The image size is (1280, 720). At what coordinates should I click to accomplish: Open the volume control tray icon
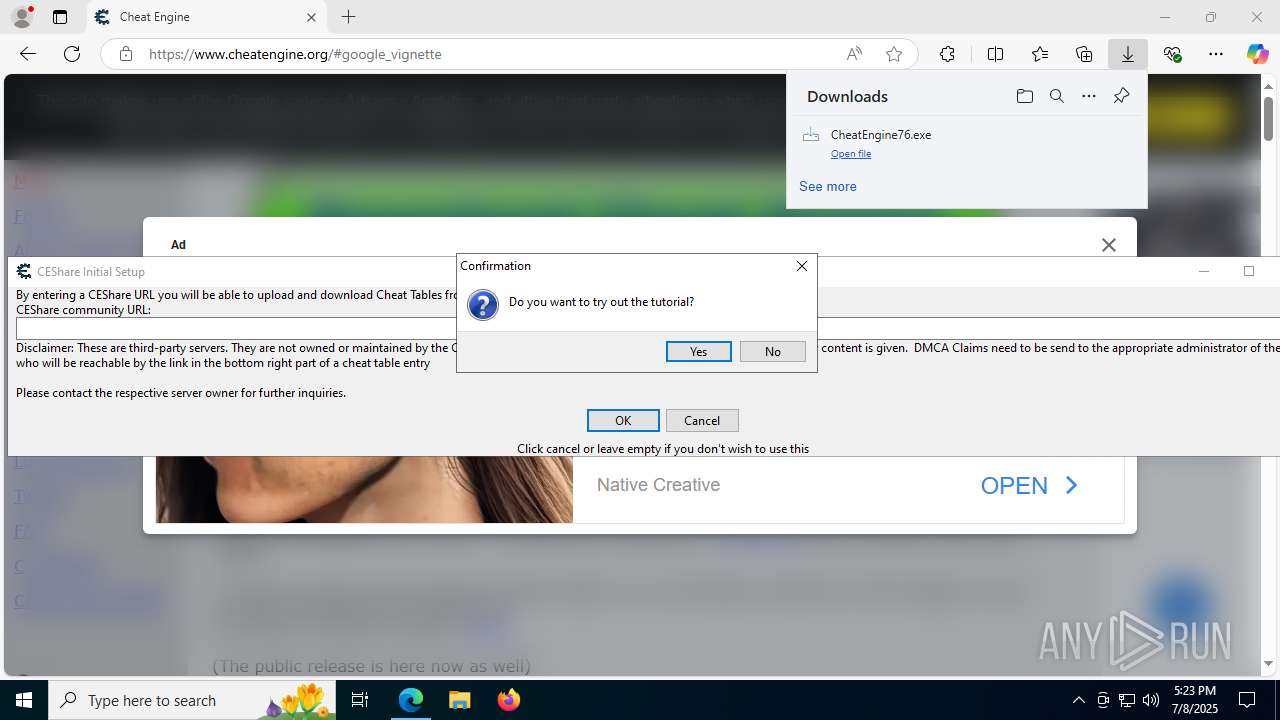pyautogui.click(x=1151, y=700)
